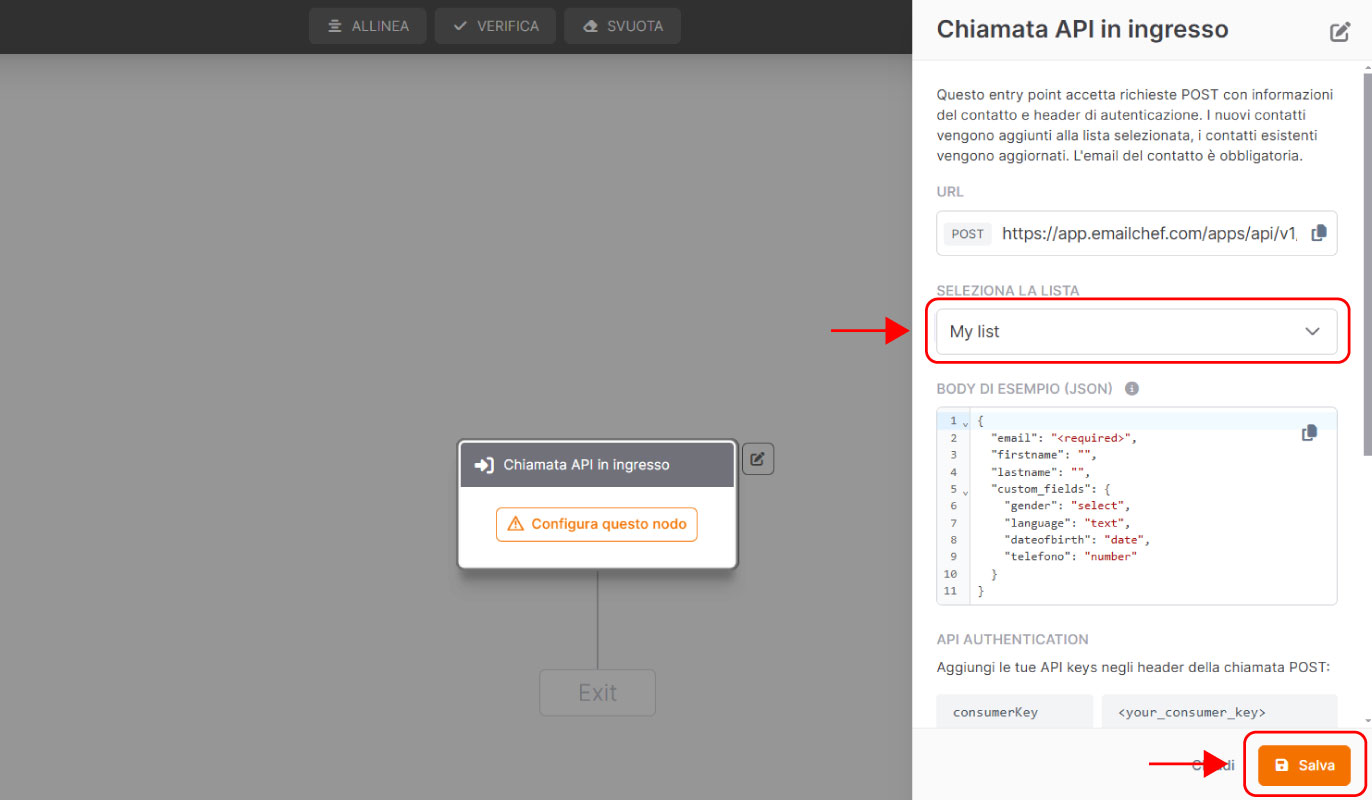Select the Exit node on the canvas
1372x800 pixels.
[x=597, y=692]
